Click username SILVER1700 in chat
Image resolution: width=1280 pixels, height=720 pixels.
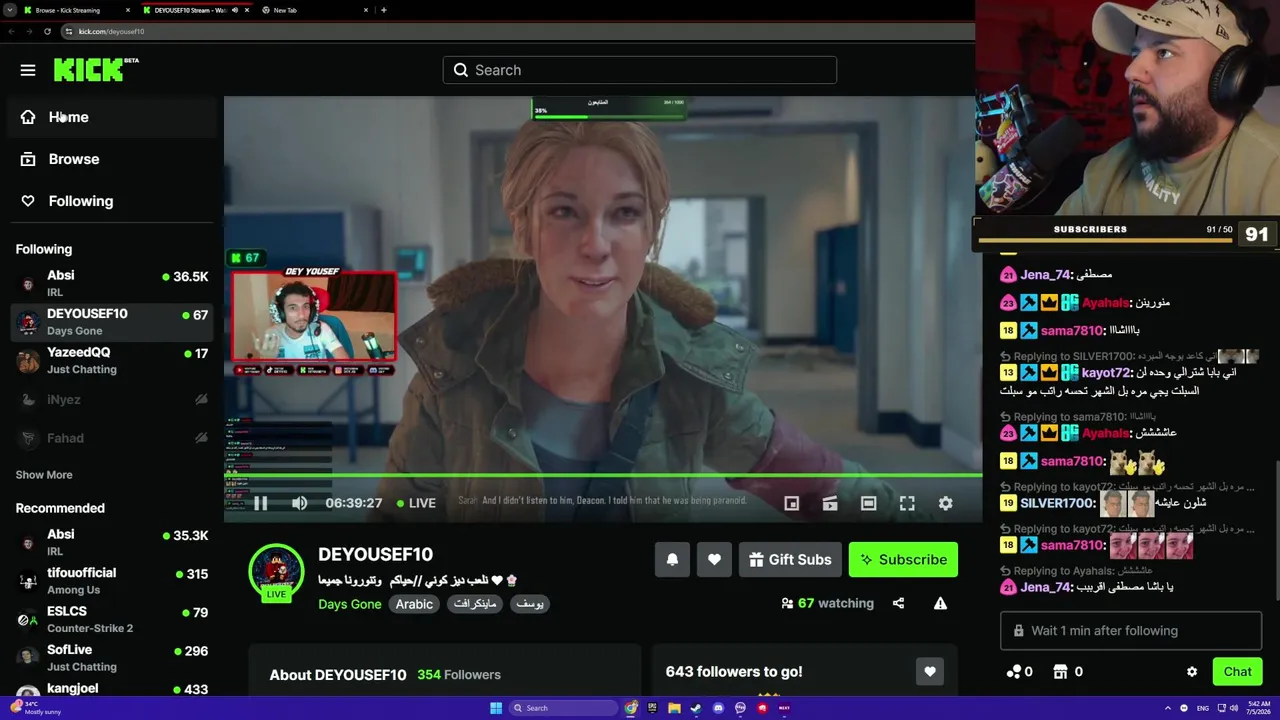pos(1058,503)
